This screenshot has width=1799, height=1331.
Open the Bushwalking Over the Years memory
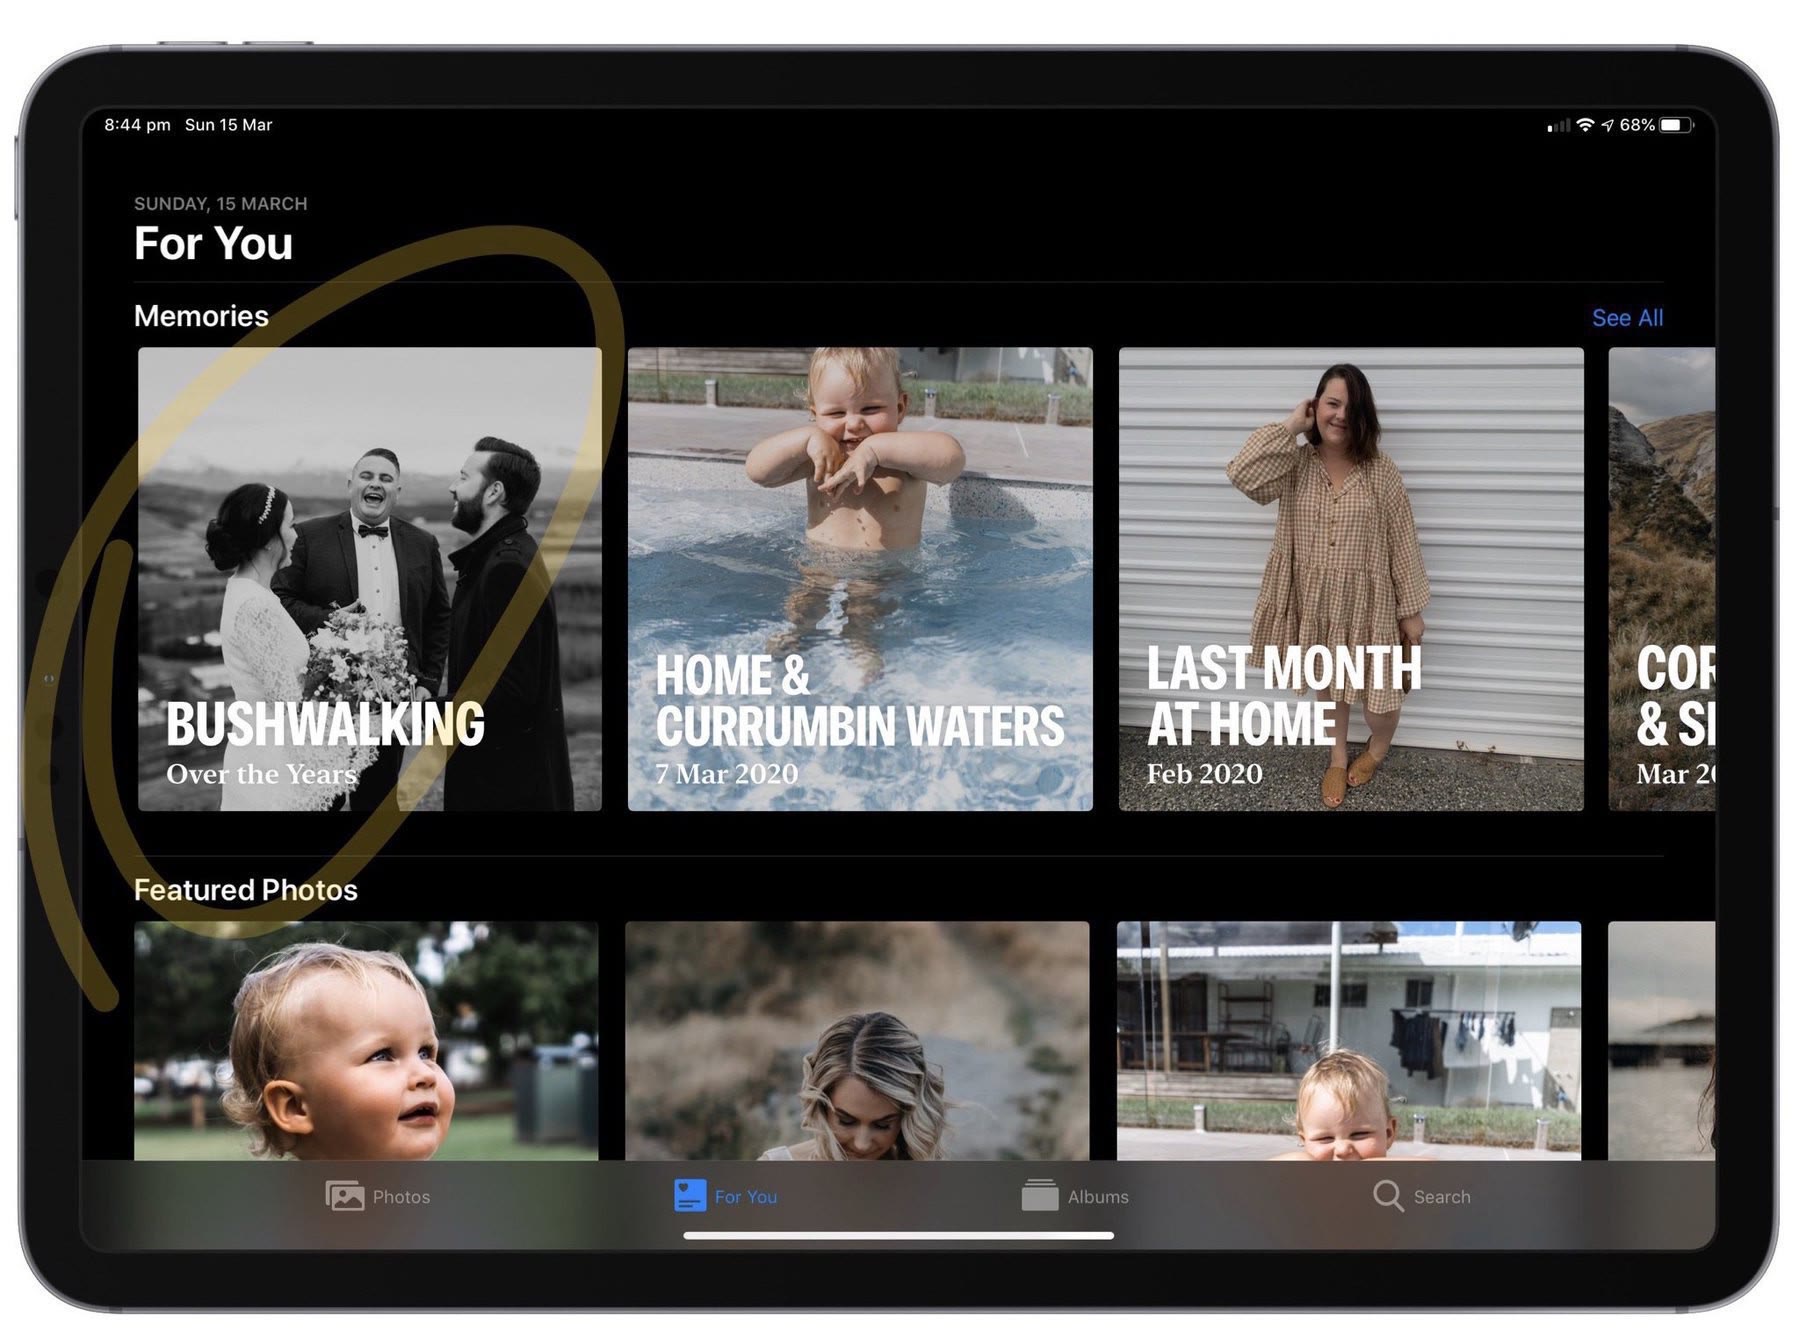click(369, 578)
